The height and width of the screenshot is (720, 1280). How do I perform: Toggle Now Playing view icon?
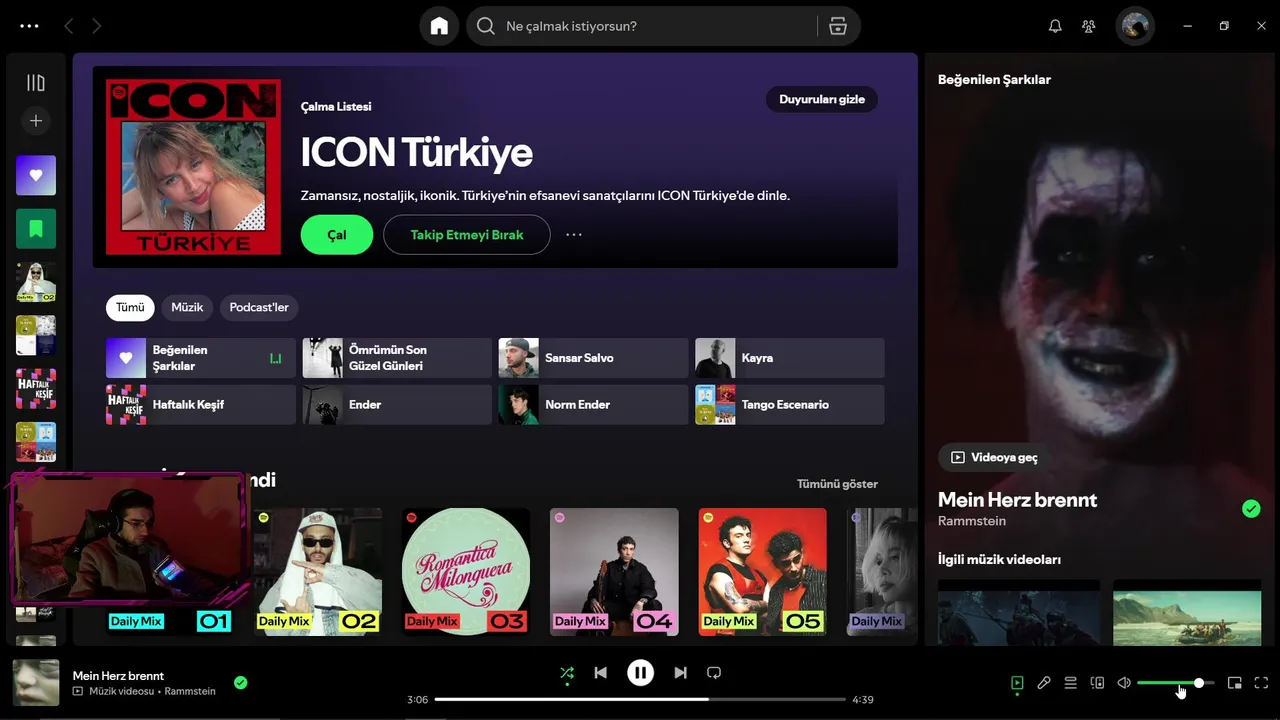click(1017, 683)
